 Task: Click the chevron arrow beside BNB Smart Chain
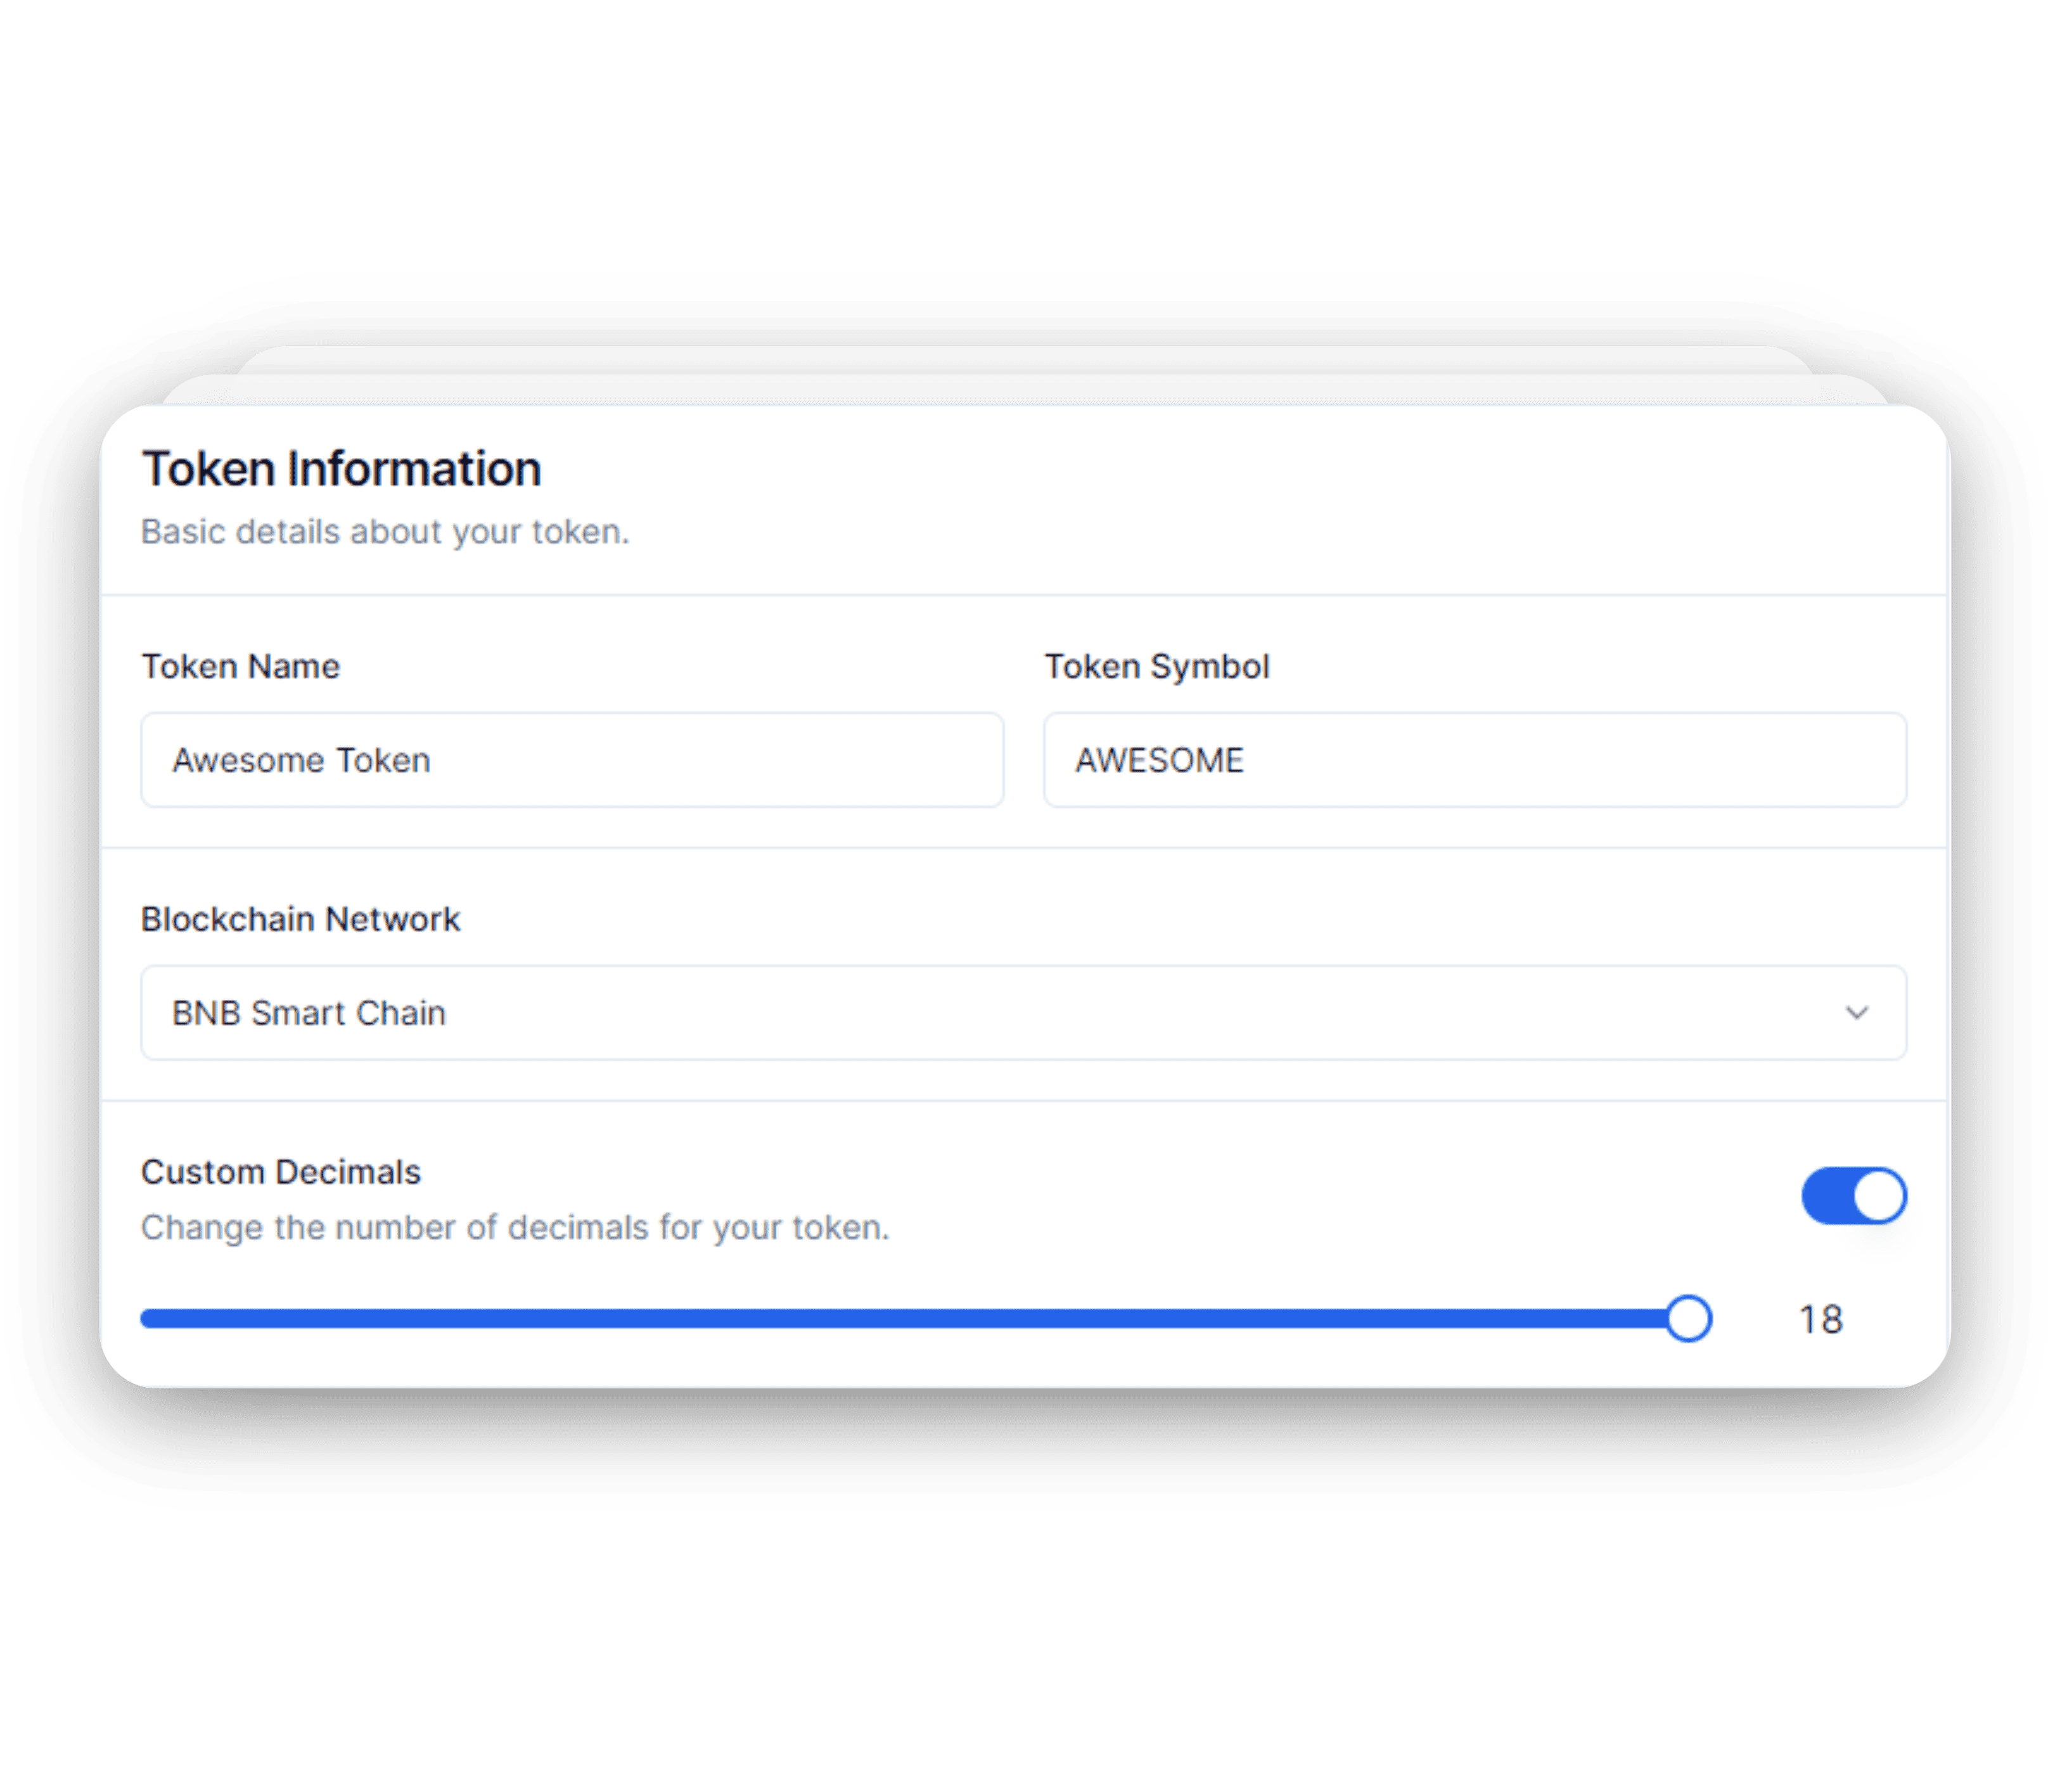[1856, 1013]
